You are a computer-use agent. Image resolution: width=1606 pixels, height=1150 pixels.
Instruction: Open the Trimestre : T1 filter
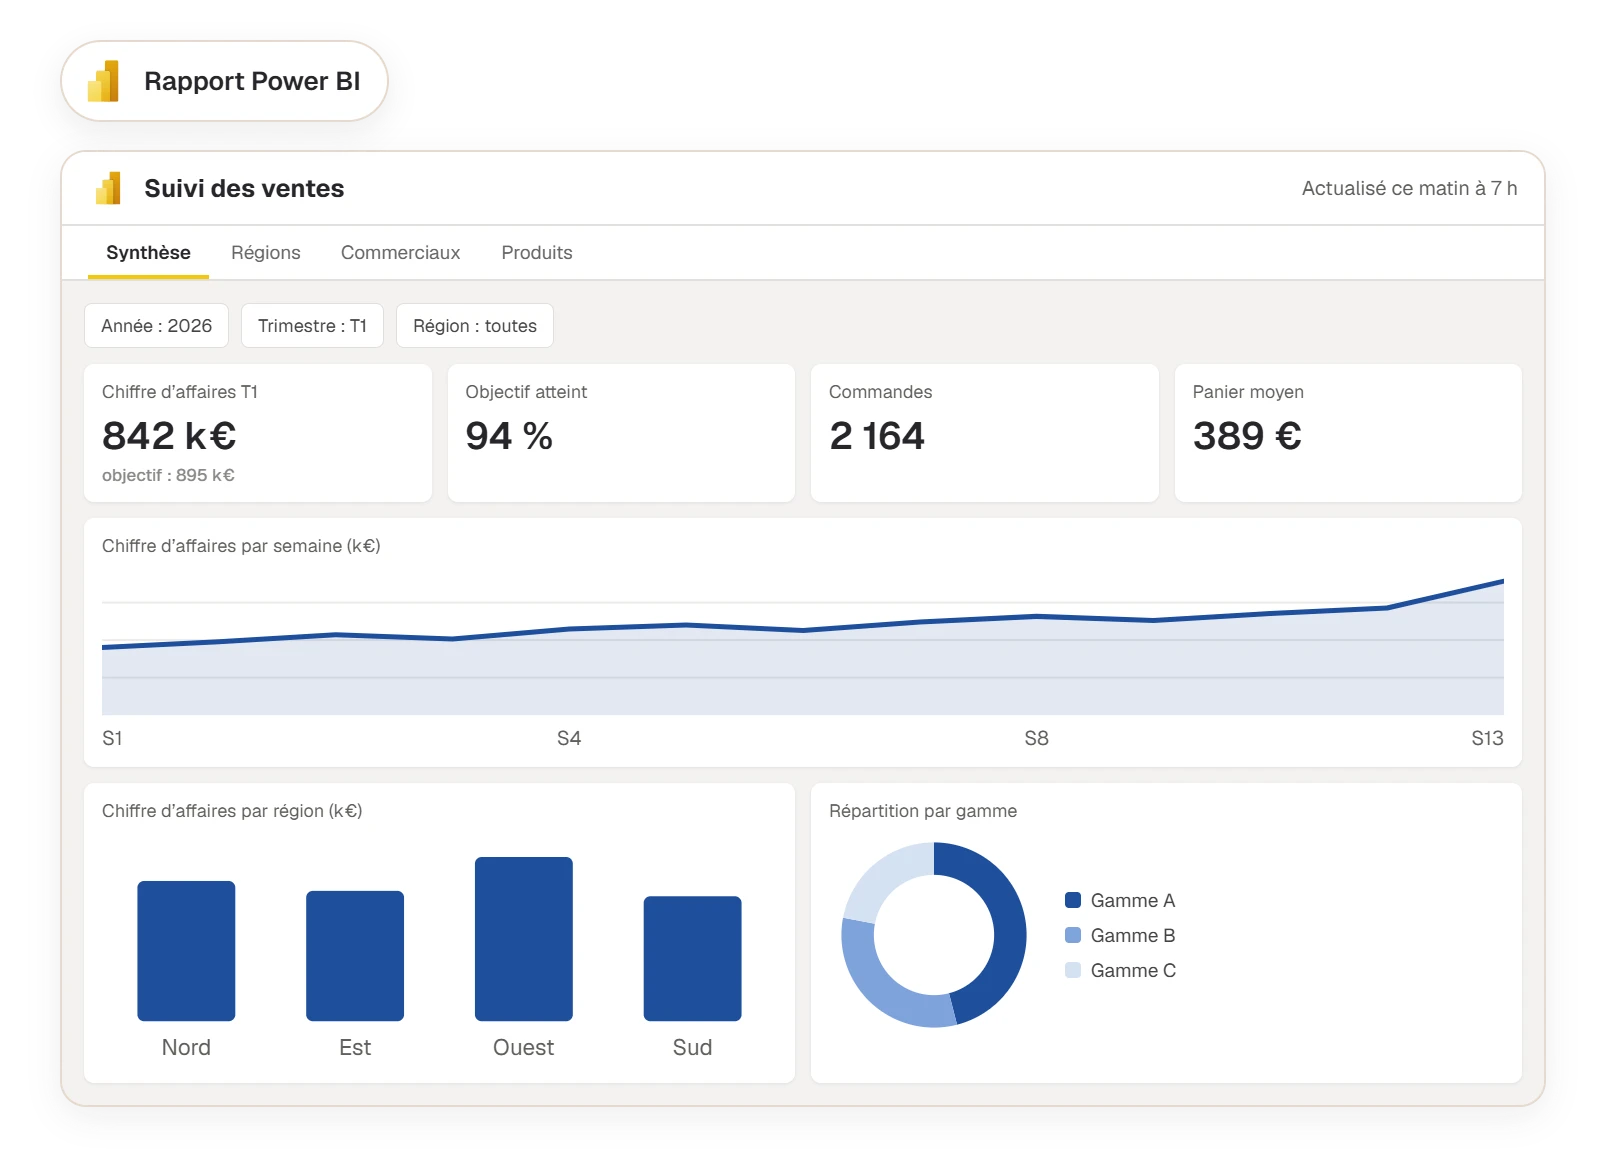click(x=312, y=326)
